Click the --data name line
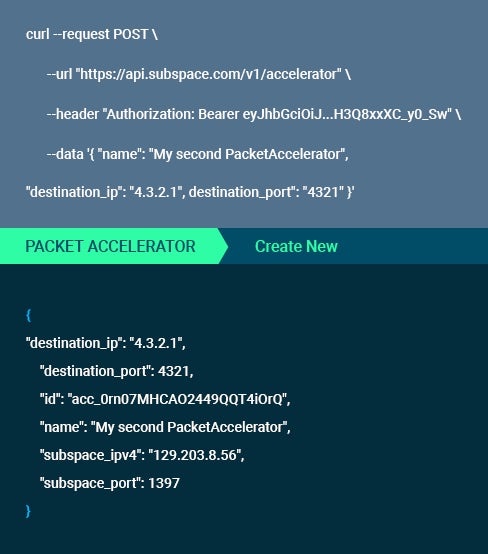This screenshot has width=488, height=554. (198, 154)
